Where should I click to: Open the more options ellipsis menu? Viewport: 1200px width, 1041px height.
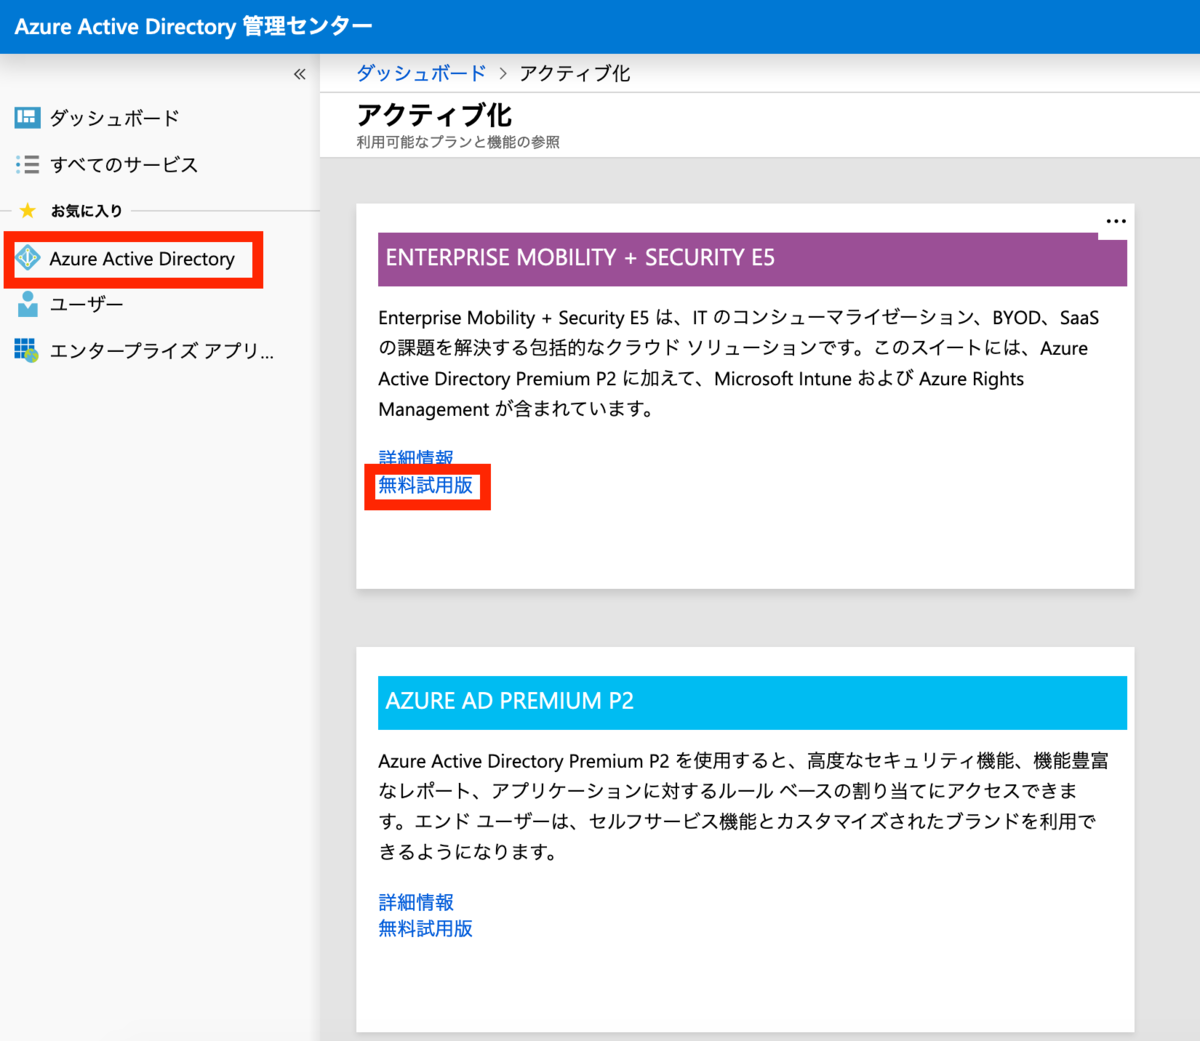pos(1116,221)
